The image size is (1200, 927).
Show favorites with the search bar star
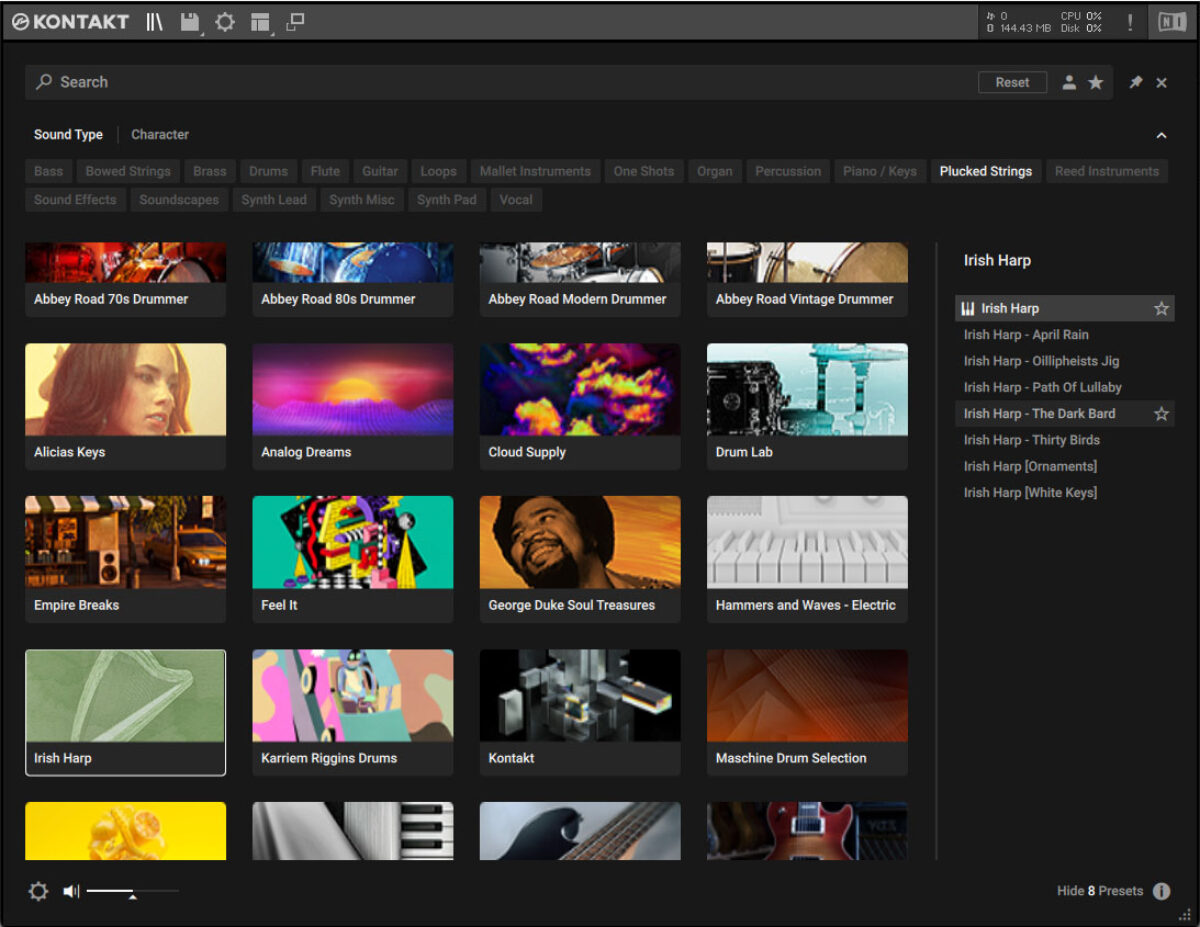[1096, 83]
